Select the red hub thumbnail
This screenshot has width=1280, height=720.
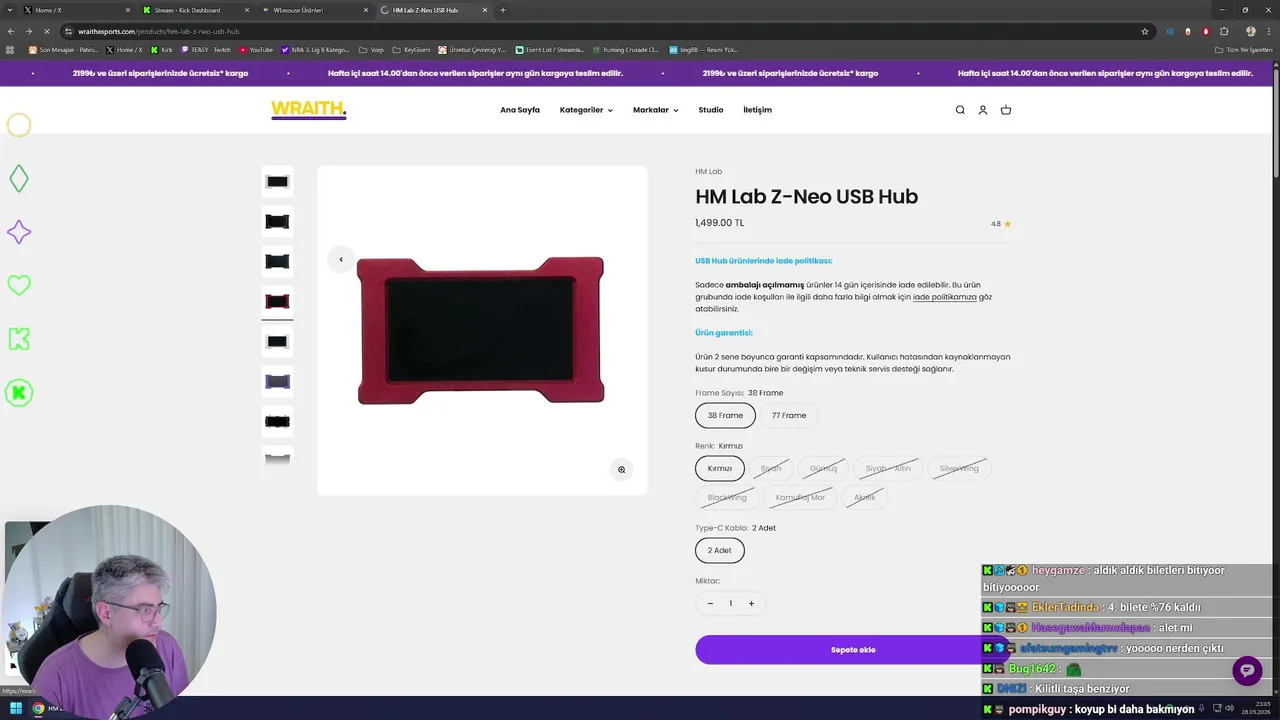coord(277,301)
